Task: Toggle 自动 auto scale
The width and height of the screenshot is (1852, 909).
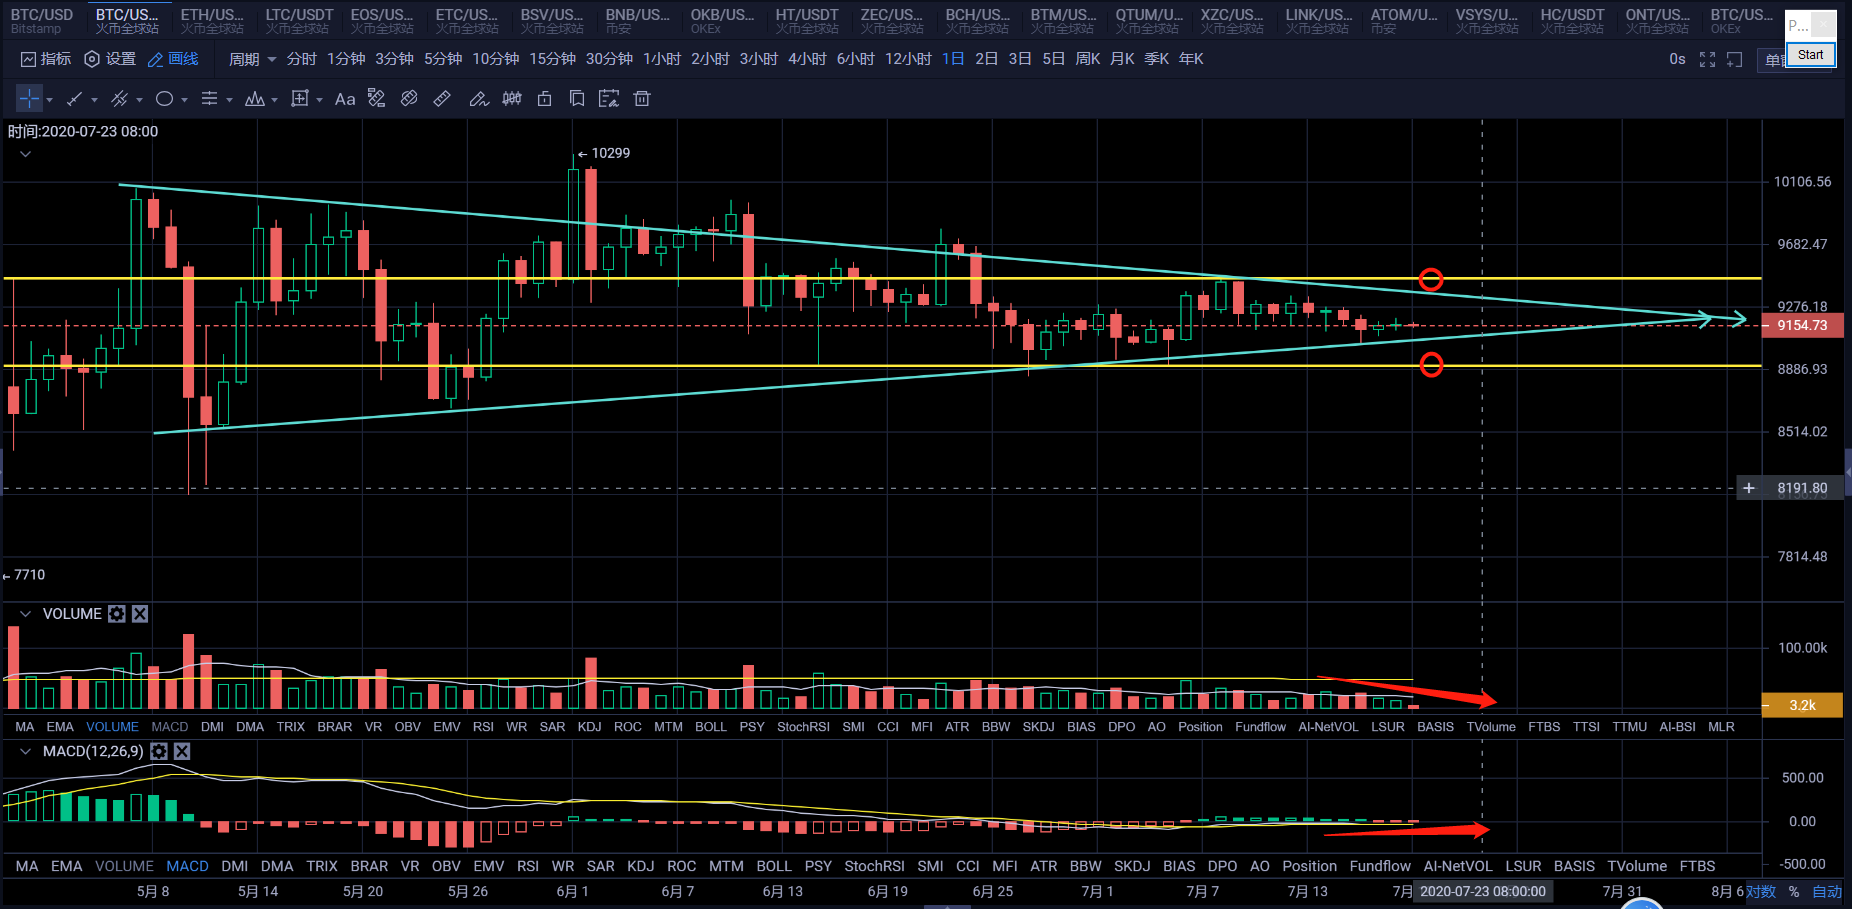Action: pos(1827,891)
